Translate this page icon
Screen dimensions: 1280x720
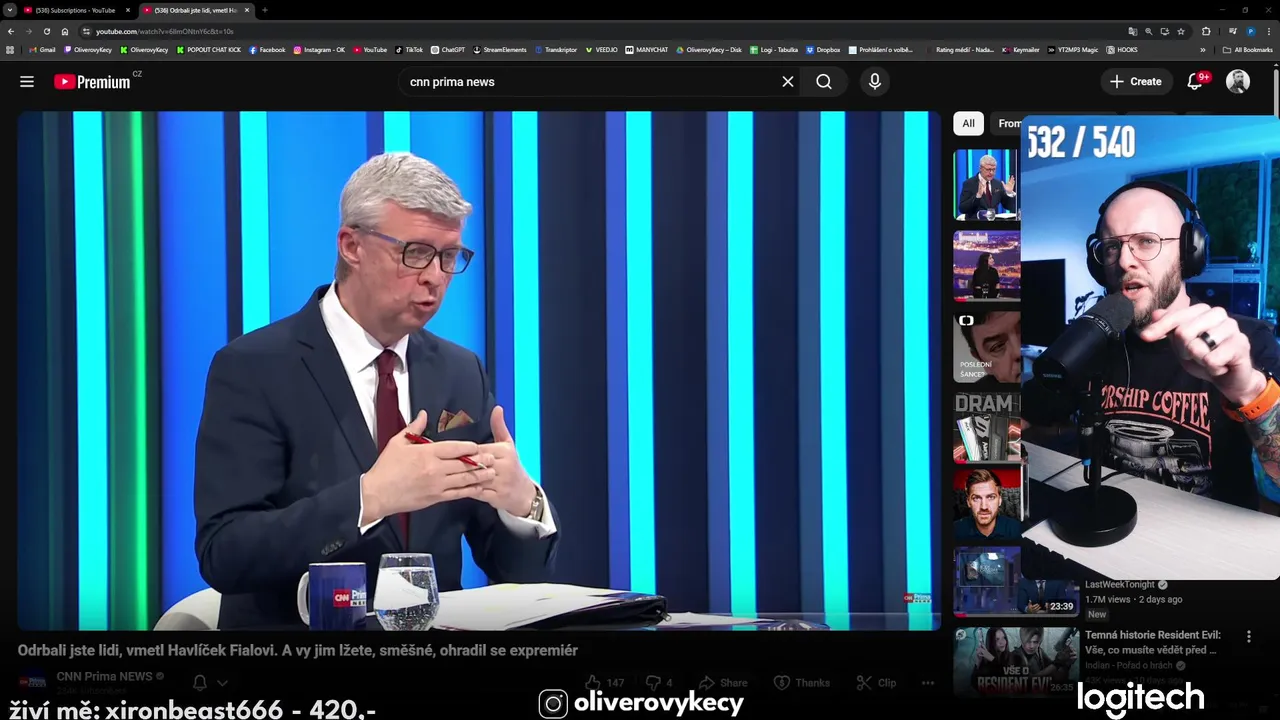(1132, 31)
